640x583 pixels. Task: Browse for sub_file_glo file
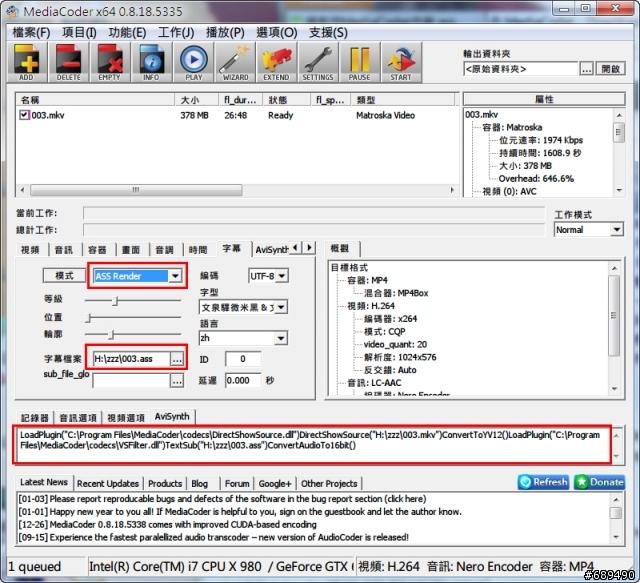pyautogui.click(x=177, y=381)
